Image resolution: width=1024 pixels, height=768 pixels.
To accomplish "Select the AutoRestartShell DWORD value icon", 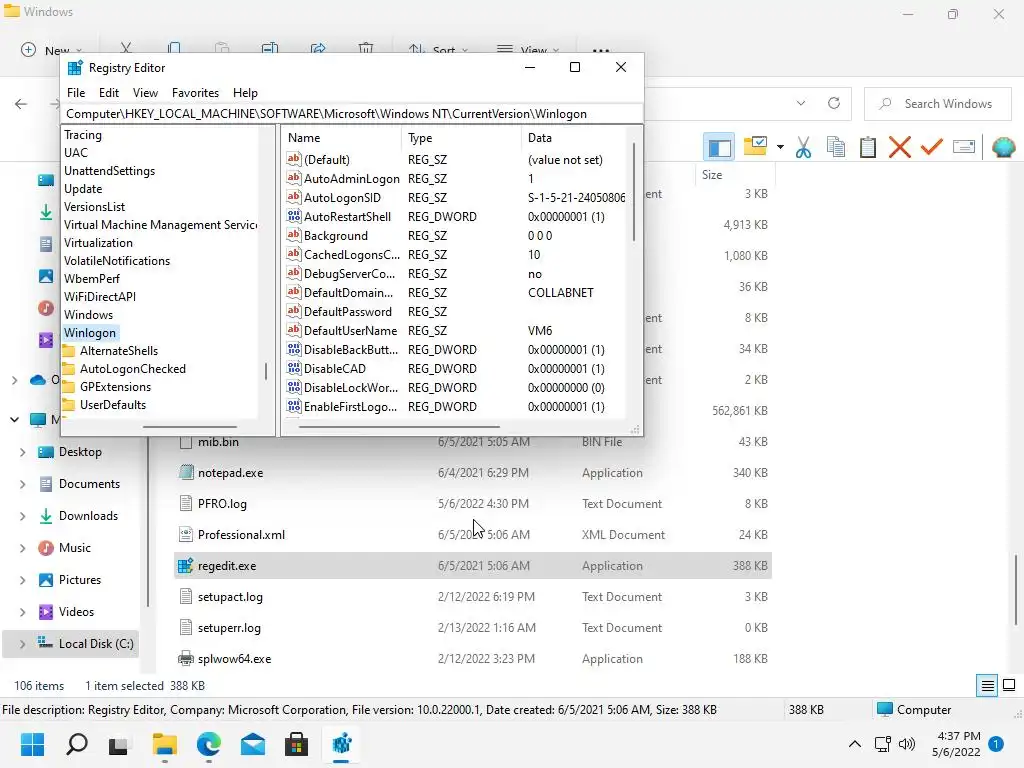I will click(x=294, y=216).
